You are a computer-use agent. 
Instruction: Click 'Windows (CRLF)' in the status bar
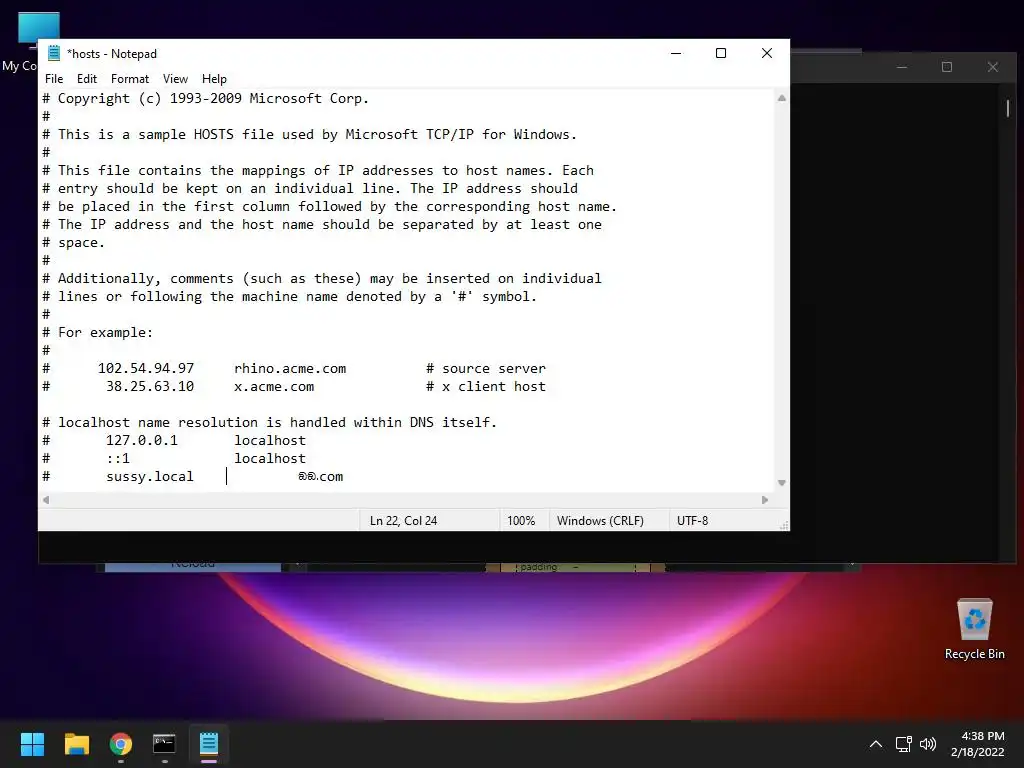click(600, 521)
